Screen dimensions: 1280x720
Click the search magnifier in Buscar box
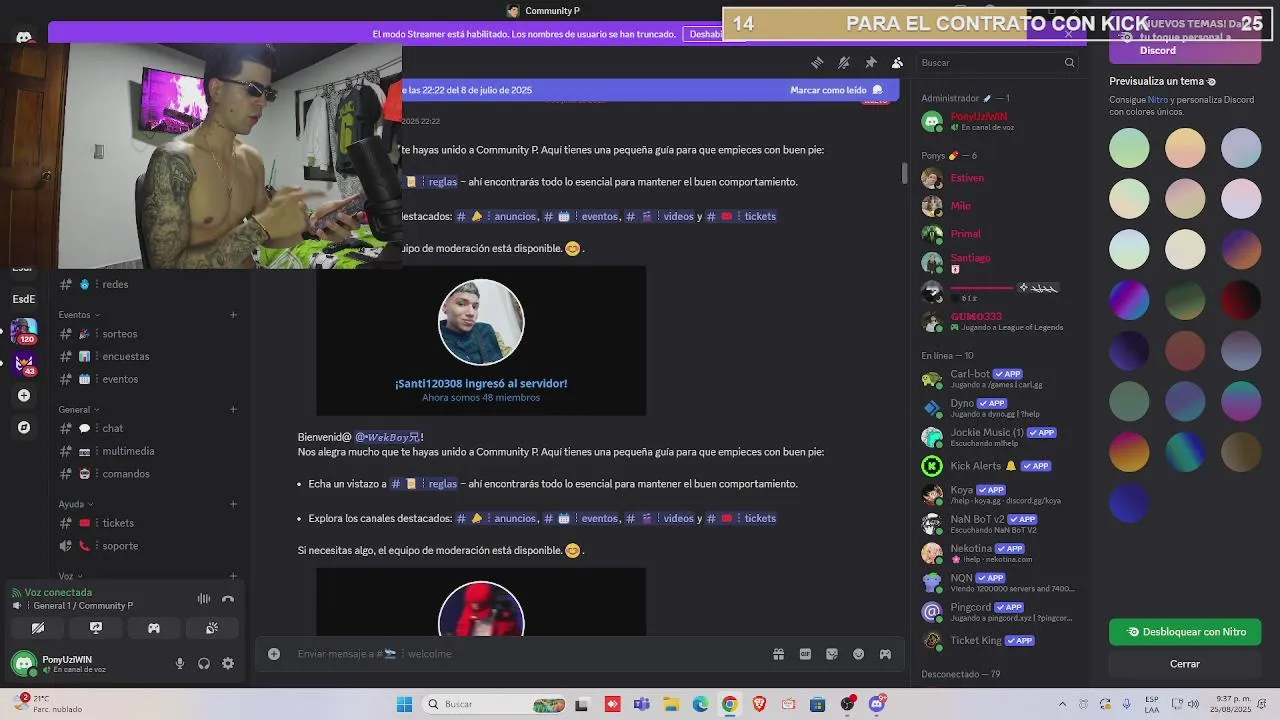(x=1069, y=62)
